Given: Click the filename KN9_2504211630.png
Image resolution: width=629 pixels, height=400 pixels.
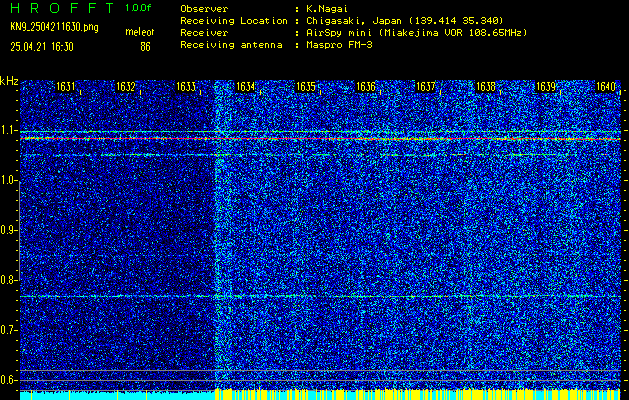Looking at the screenshot, I should point(54,27).
